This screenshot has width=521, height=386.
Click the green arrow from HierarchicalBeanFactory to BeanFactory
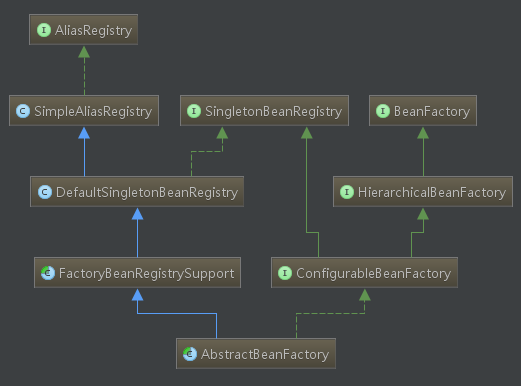click(423, 152)
